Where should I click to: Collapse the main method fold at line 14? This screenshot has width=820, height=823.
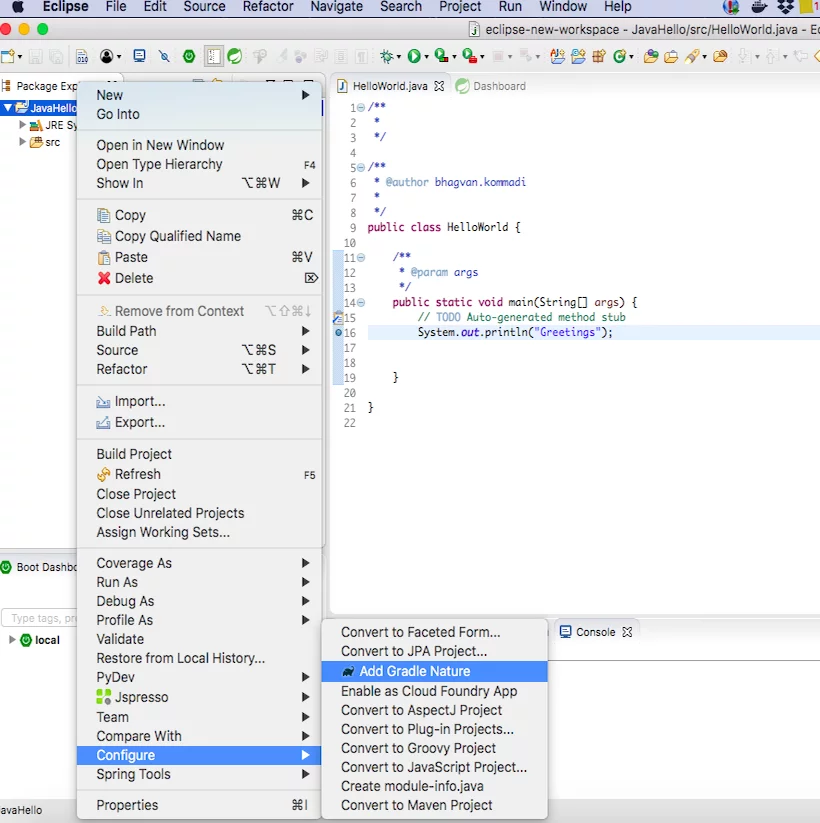(361, 302)
